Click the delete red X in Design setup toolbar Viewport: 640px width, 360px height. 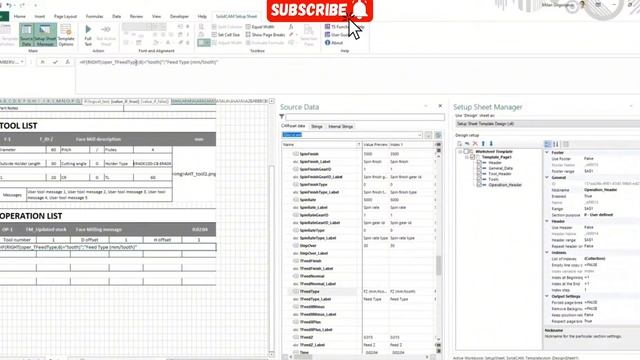[x=475, y=144]
